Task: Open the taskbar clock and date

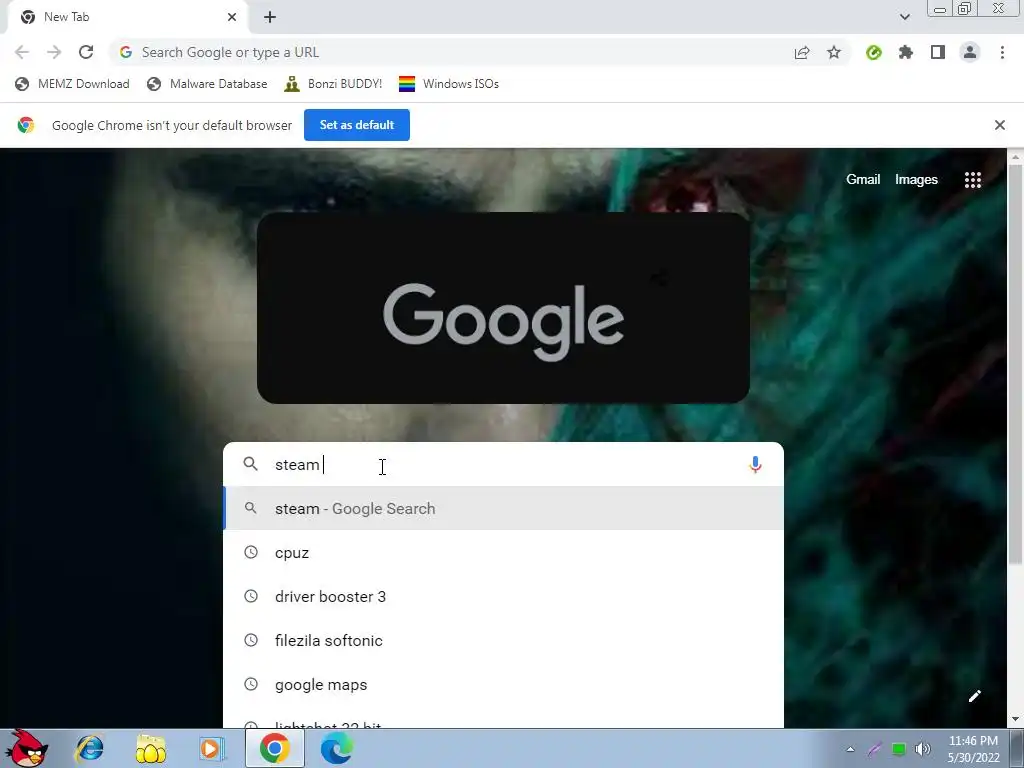Action: (973, 749)
